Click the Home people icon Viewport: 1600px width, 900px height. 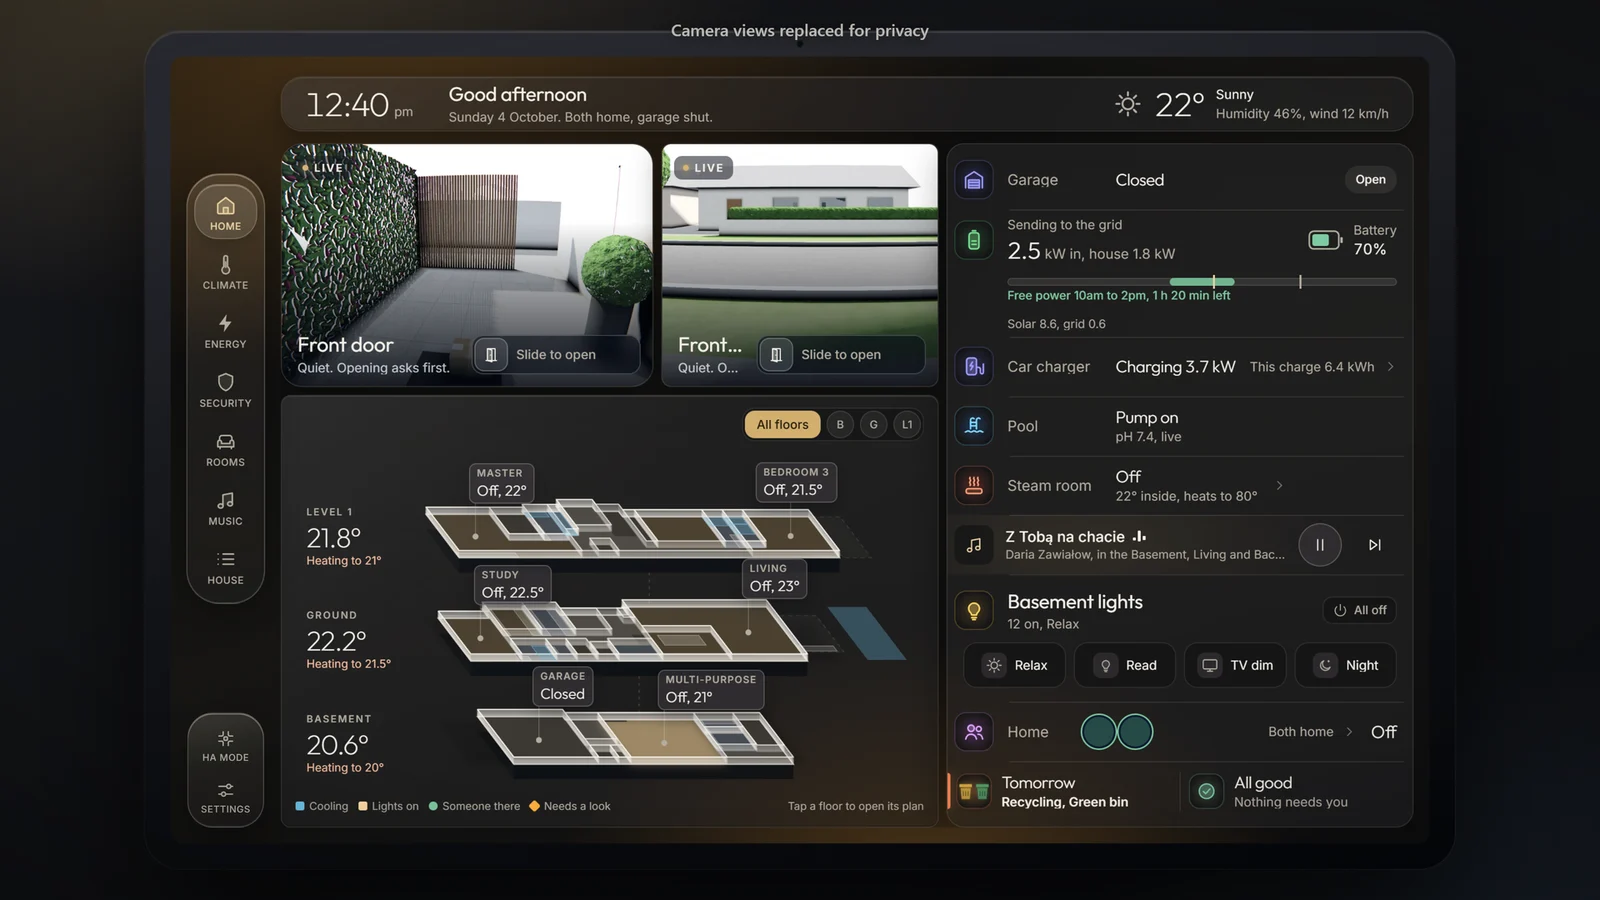(x=974, y=732)
